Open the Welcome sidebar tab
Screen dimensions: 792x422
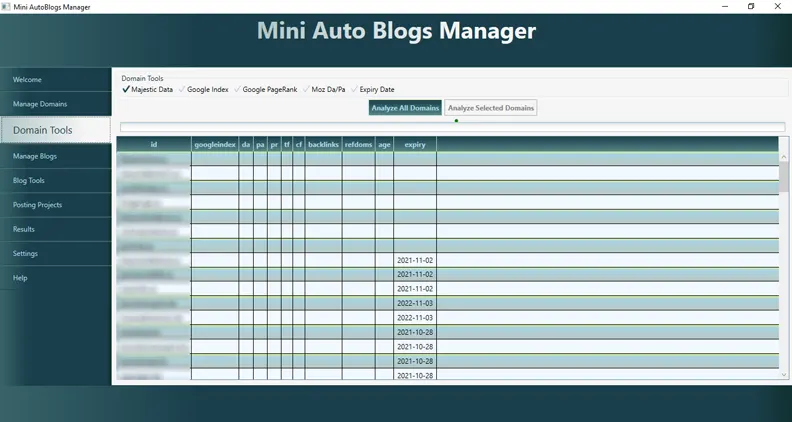coord(55,80)
